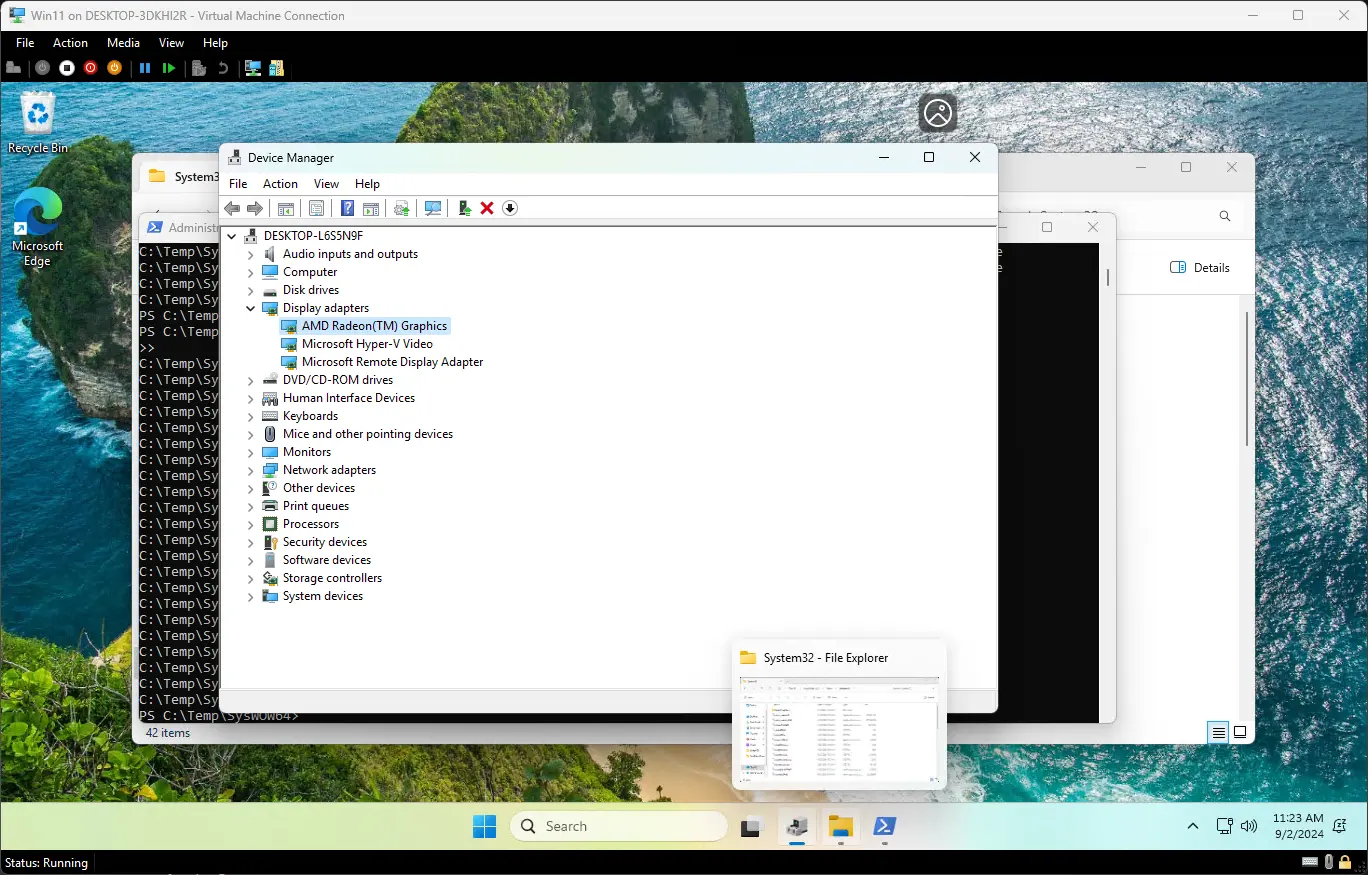Click the PowerShell taskbar icon
The width and height of the screenshot is (1368, 875).
[884, 826]
